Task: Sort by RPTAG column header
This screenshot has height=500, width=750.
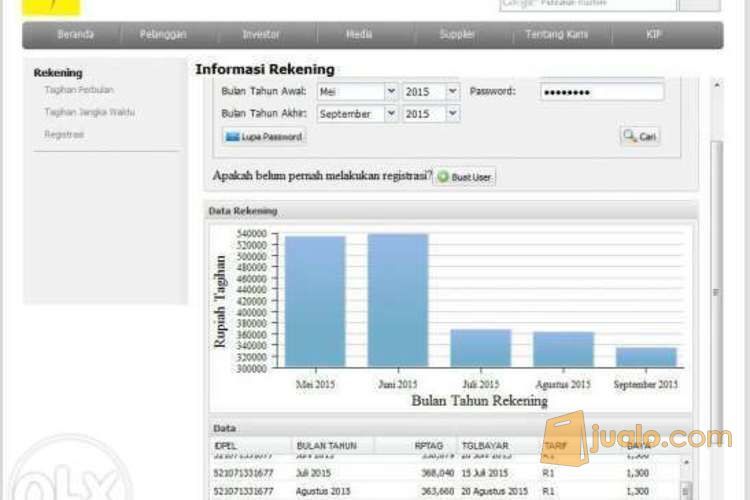Action: click(x=415, y=445)
